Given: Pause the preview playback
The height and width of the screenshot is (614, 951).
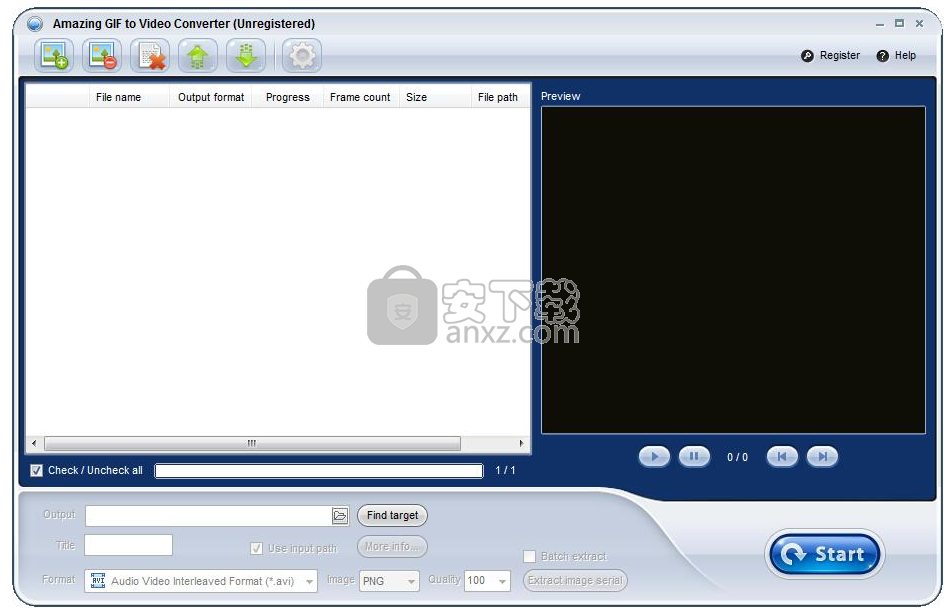Looking at the screenshot, I should click(x=694, y=456).
